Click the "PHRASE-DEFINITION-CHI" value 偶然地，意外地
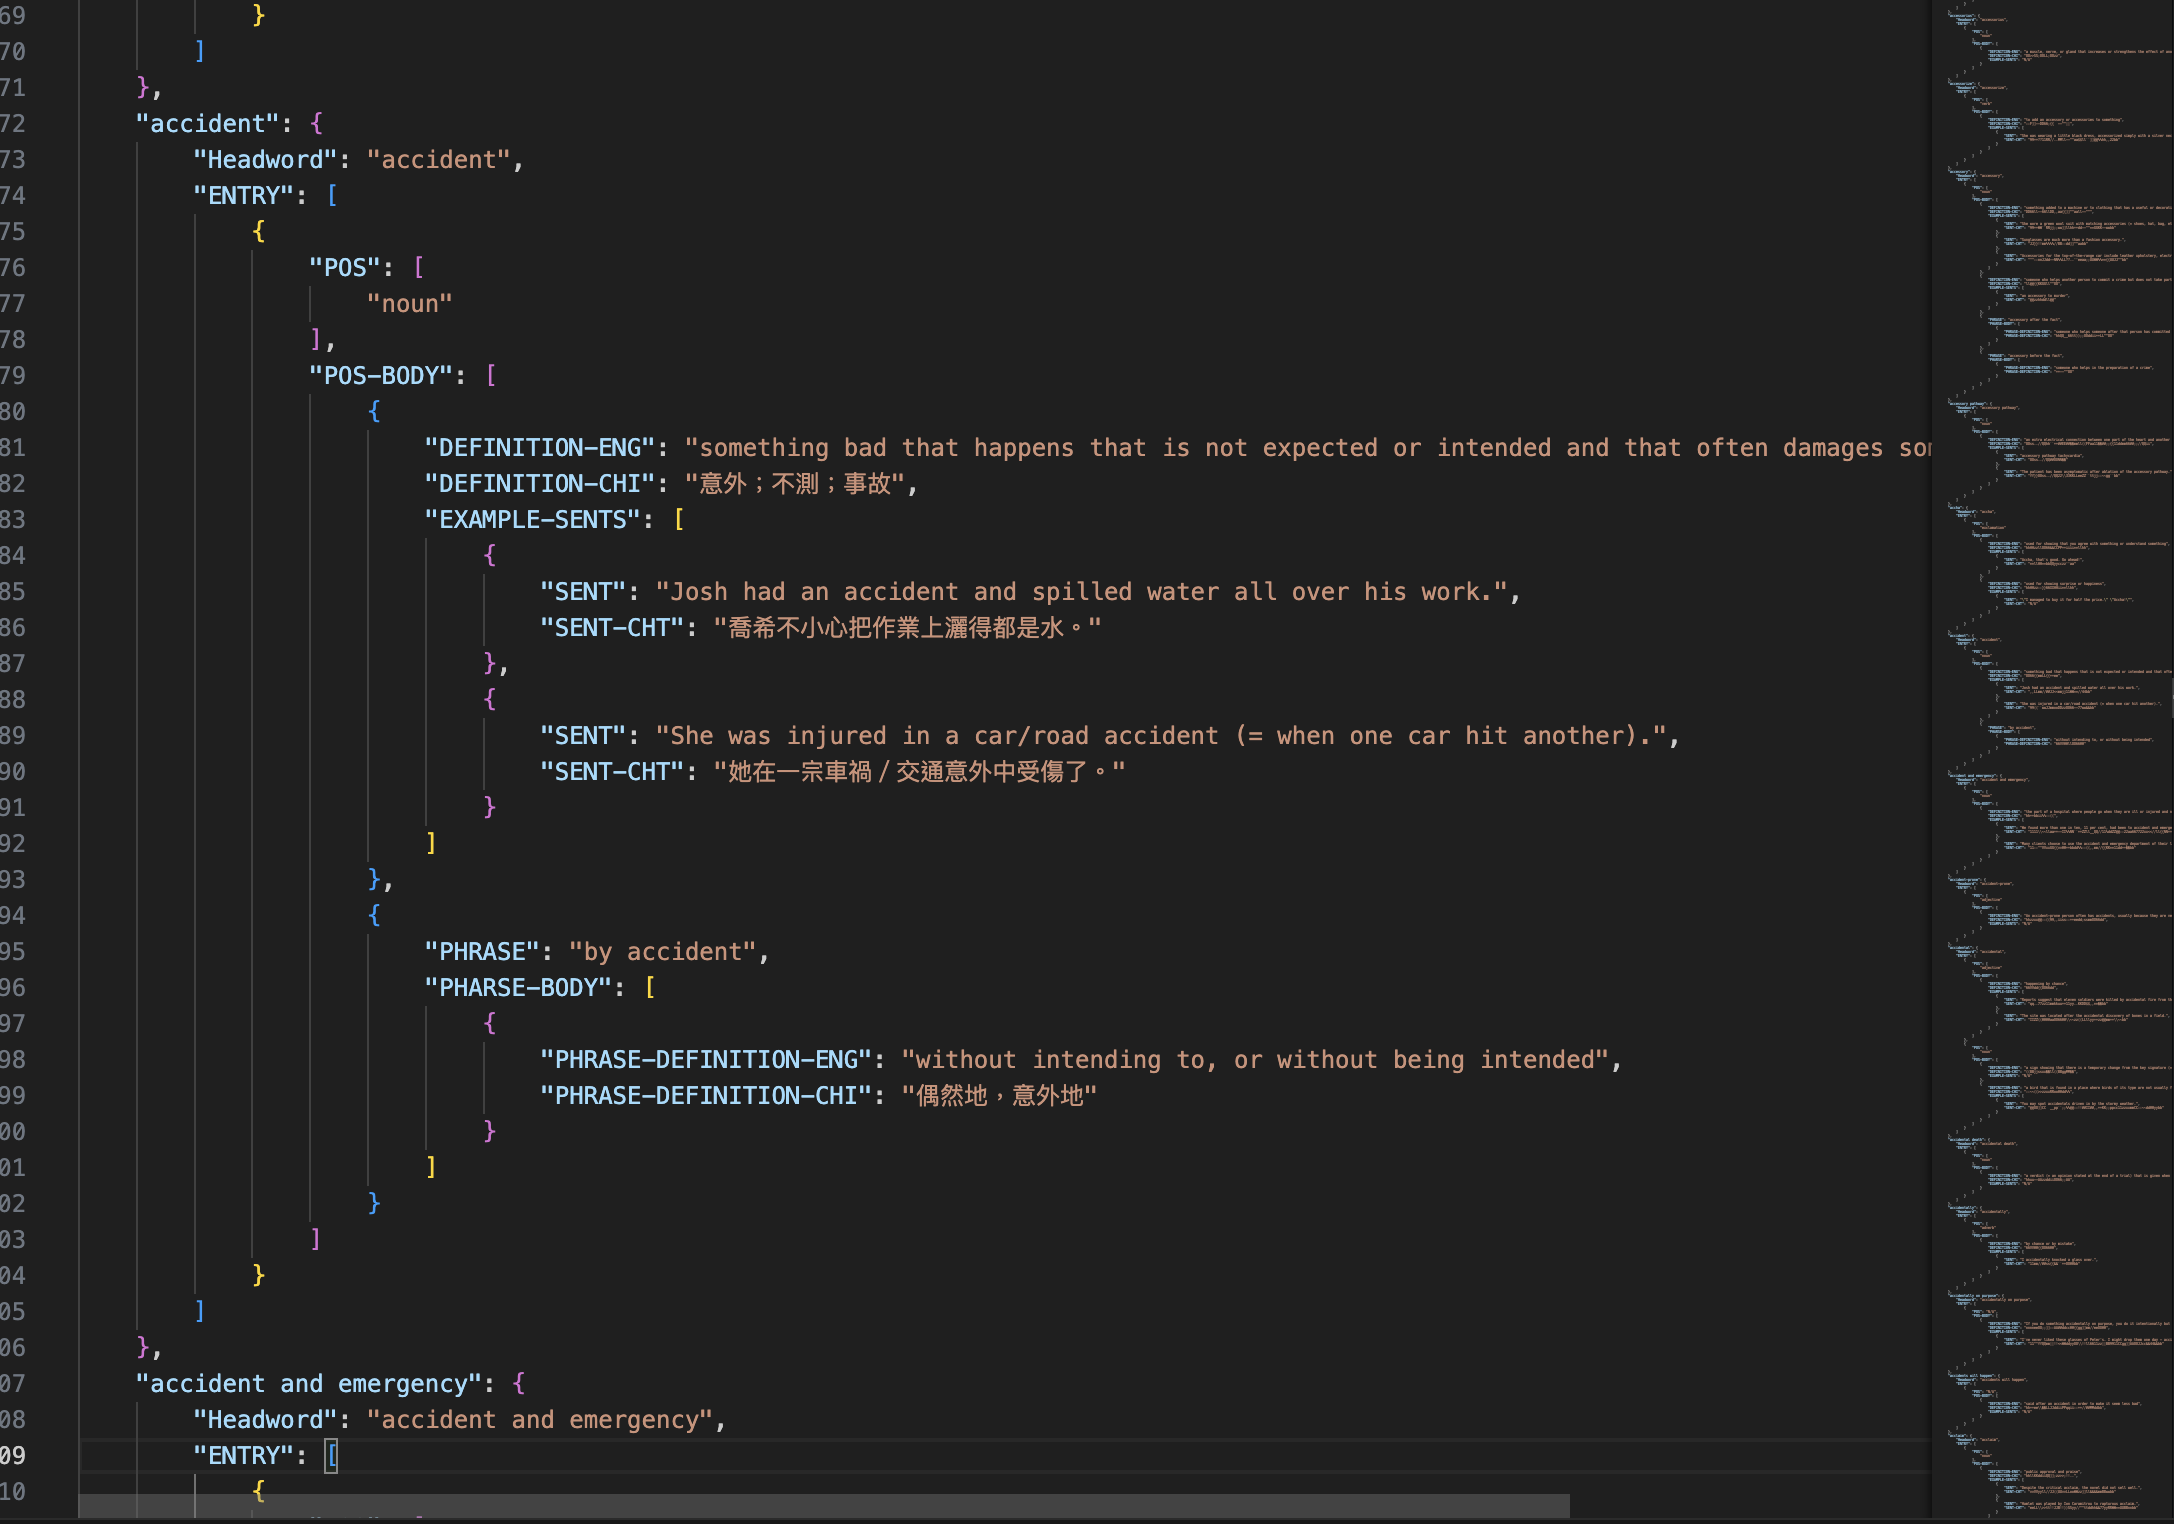Viewport: 2174px width, 1524px height. pyautogui.click(x=998, y=1096)
